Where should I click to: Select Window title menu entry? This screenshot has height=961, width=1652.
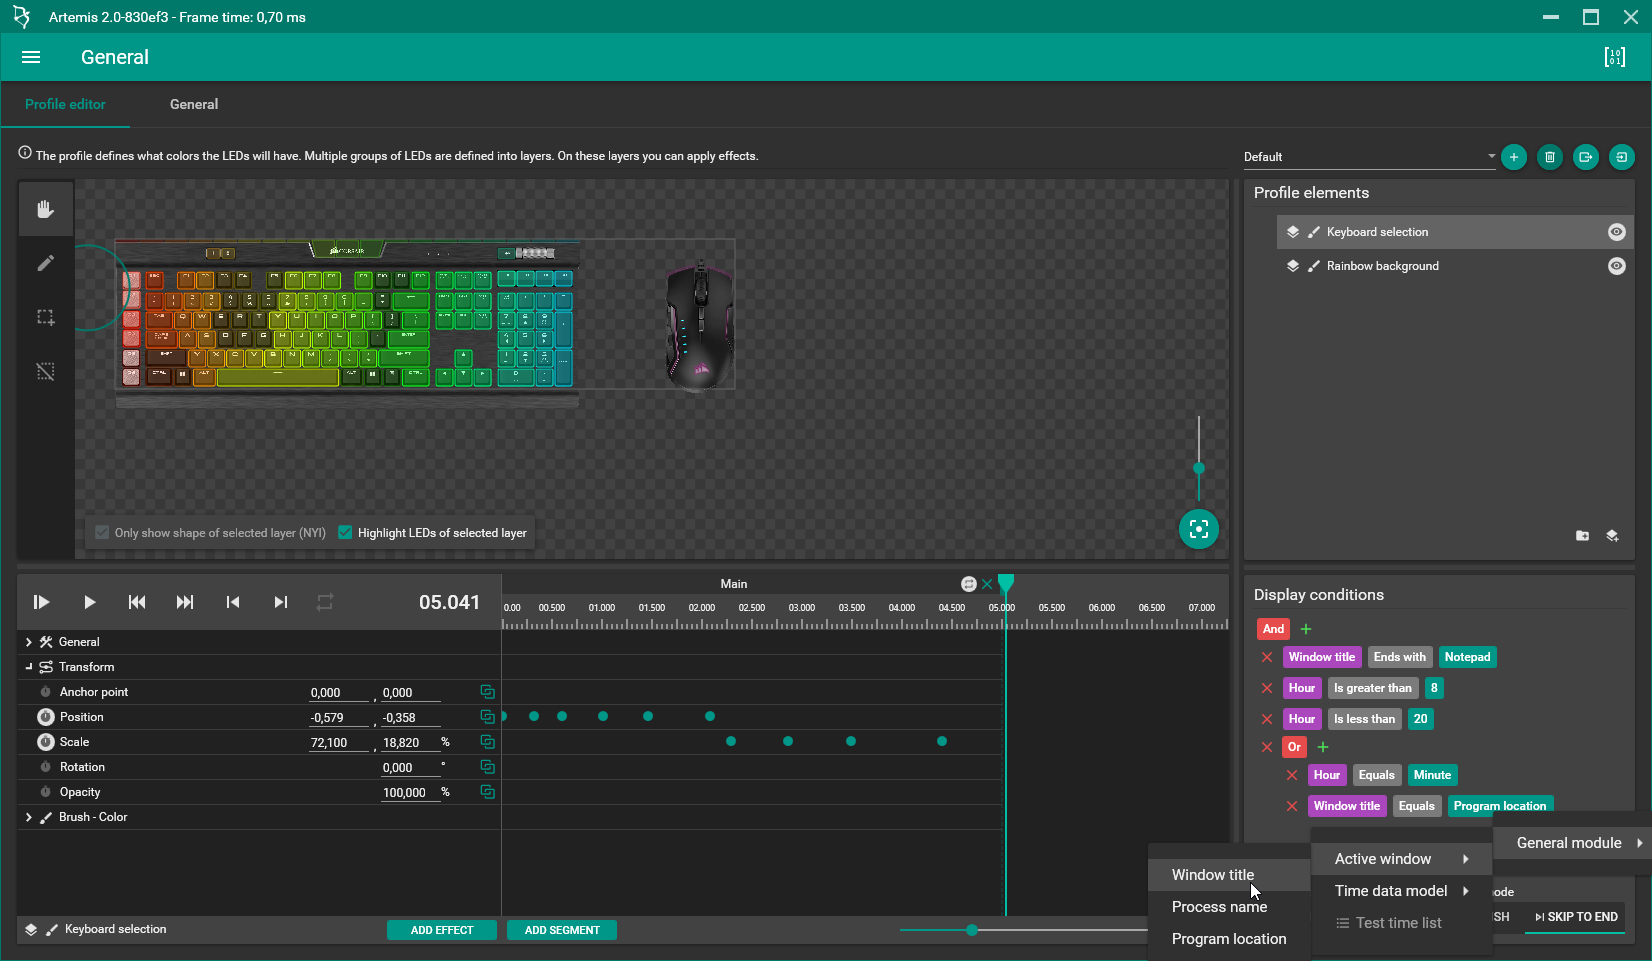pos(1229,875)
